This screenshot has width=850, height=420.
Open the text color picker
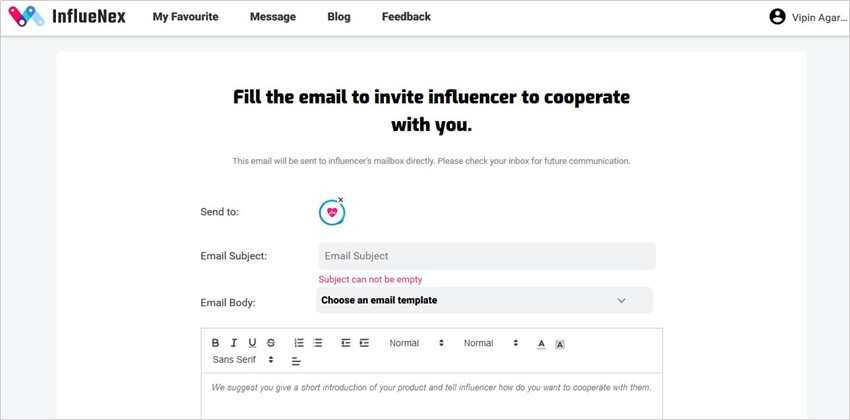point(541,344)
